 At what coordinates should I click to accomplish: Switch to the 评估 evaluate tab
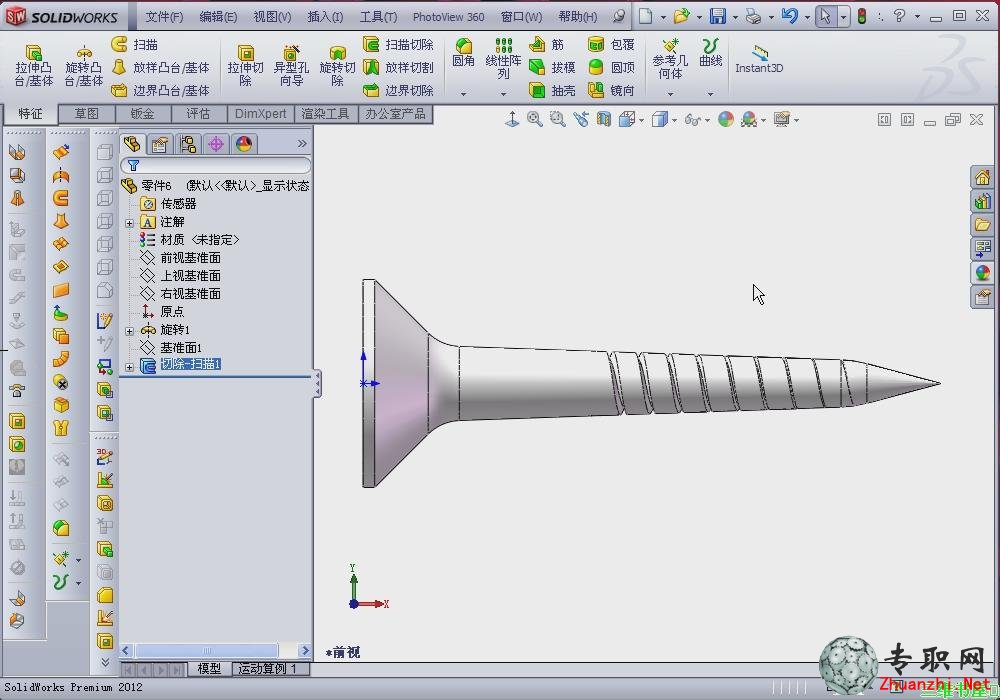tap(198, 114)
